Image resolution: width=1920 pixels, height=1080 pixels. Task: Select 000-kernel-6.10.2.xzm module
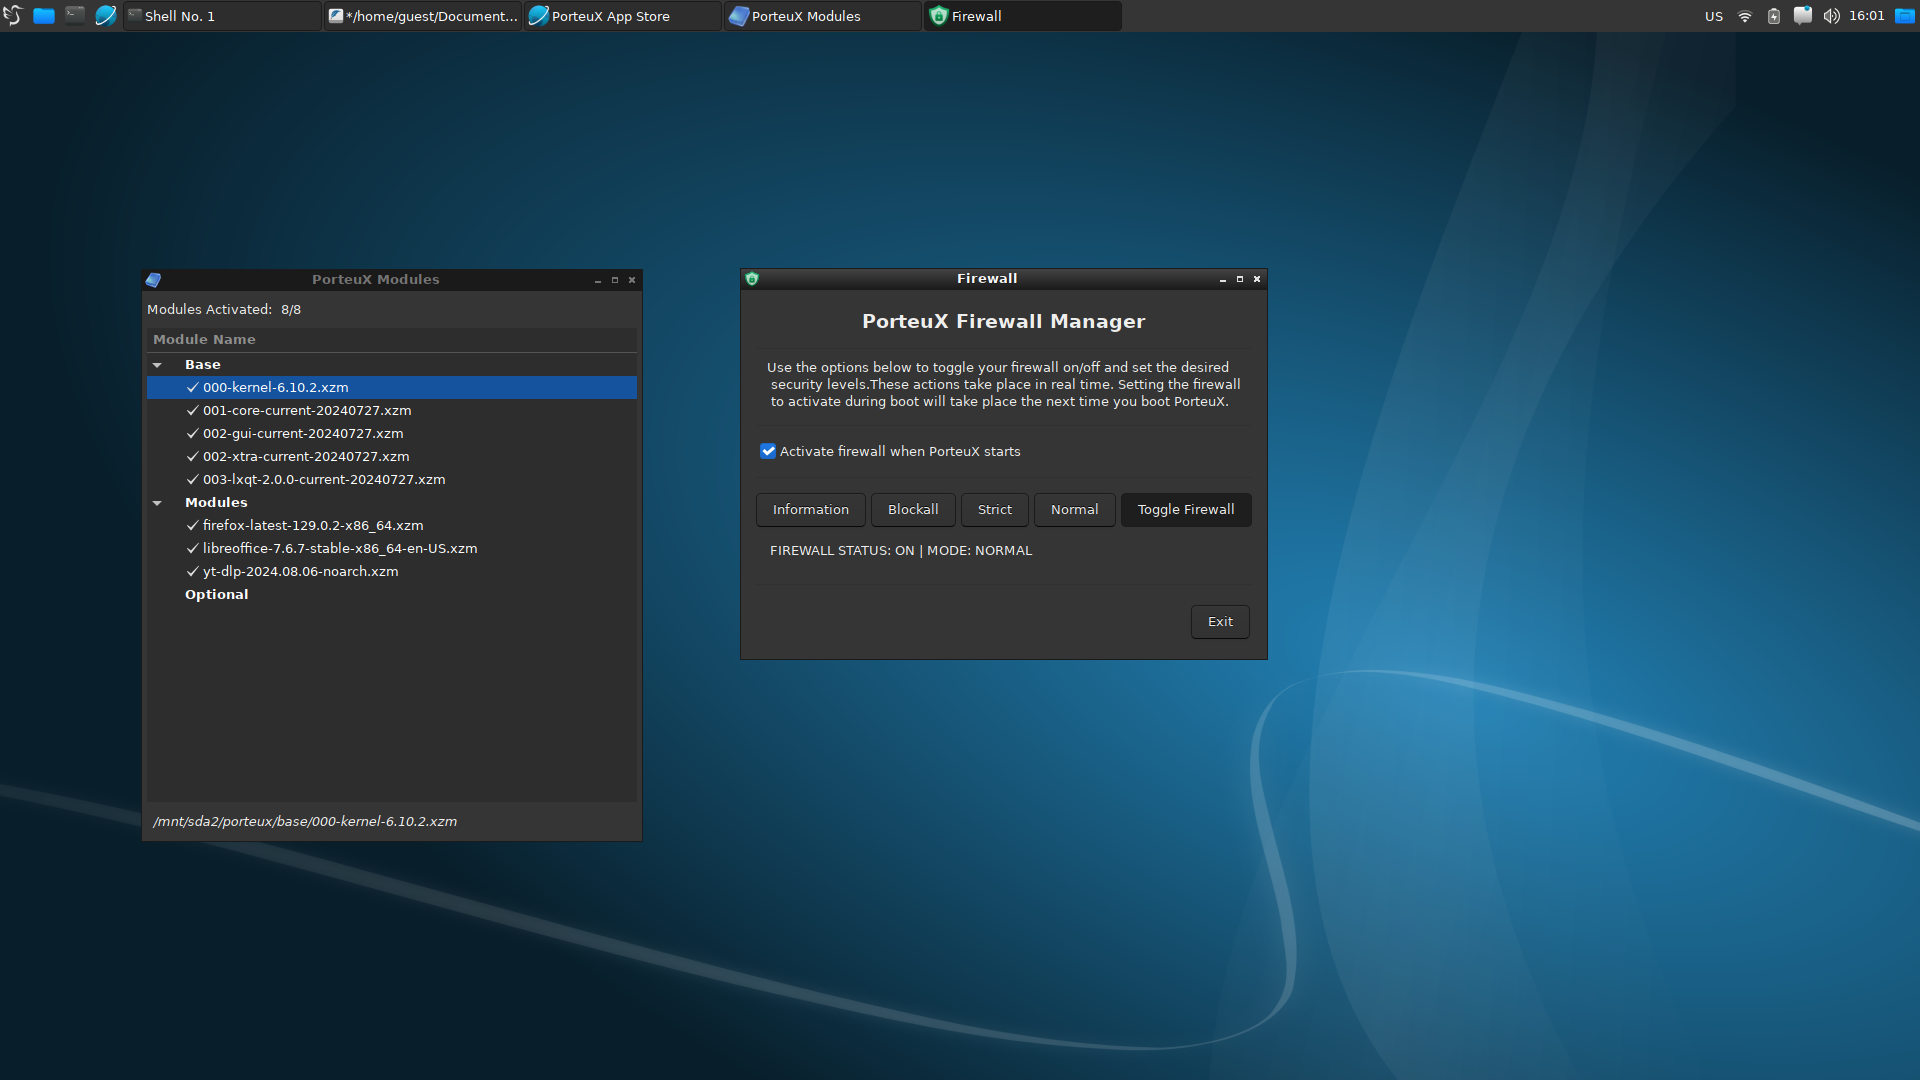coord(392,388)
